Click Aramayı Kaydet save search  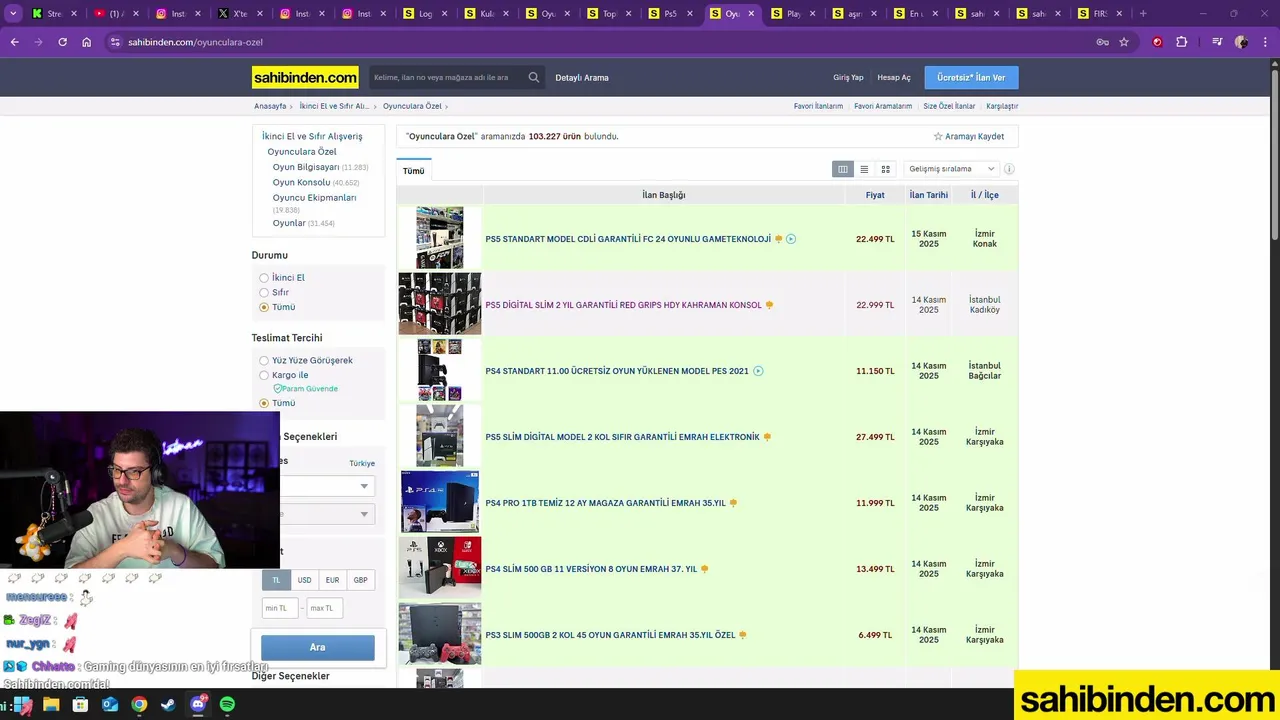coord(969,136)
